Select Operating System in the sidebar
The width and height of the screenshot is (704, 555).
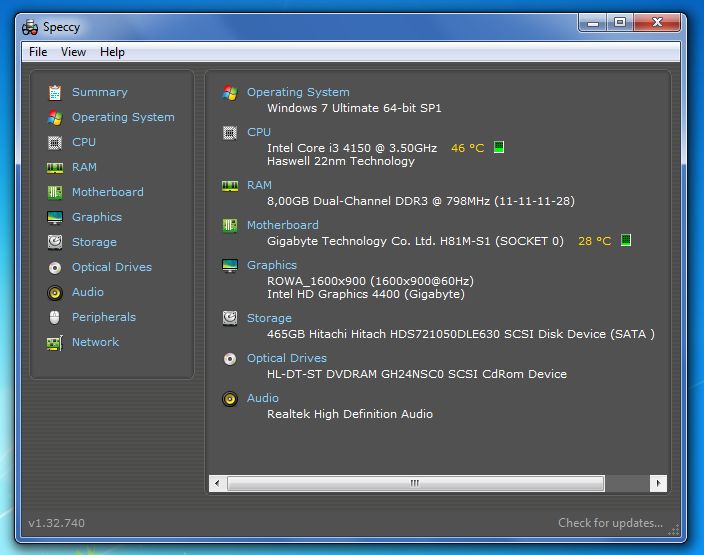[x=123, y=117]
